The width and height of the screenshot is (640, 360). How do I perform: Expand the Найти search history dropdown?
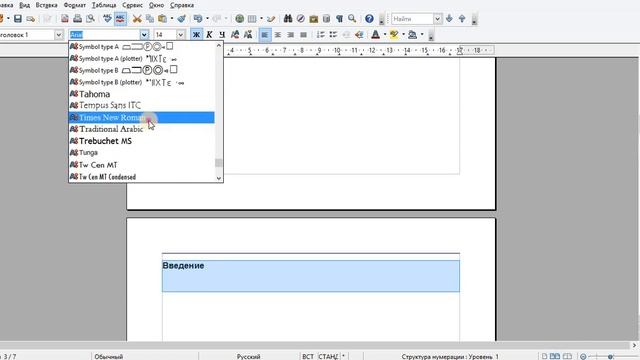438,19
